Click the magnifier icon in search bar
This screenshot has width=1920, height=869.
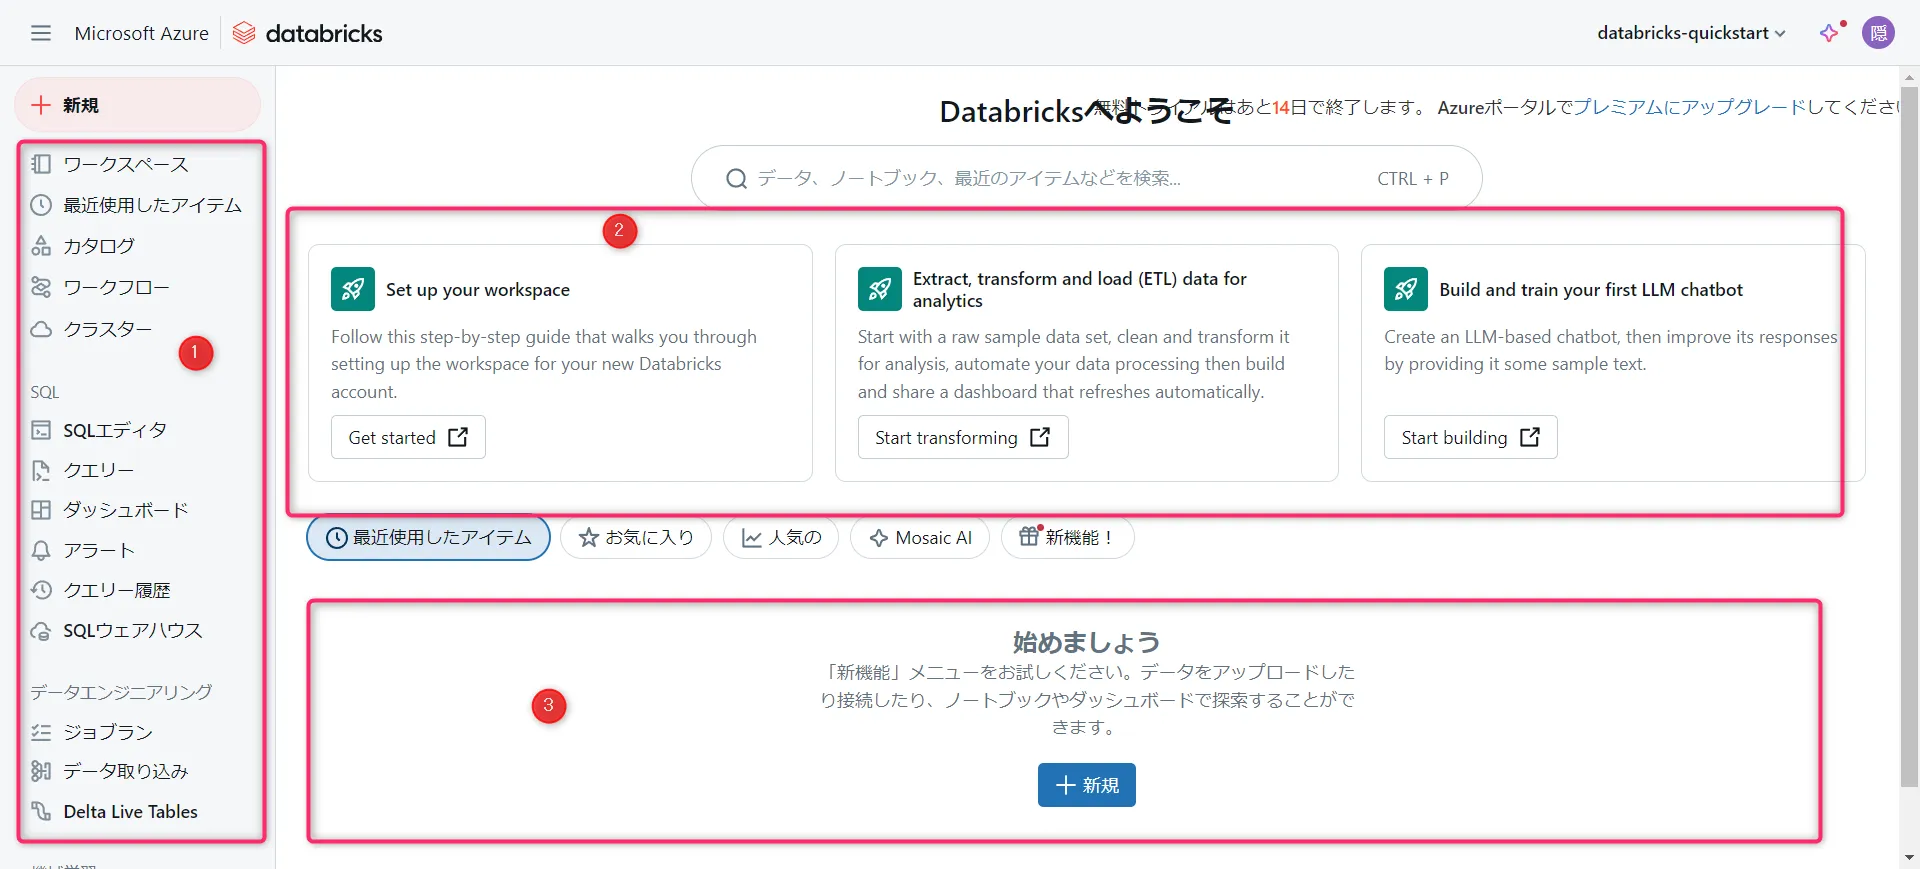pyautogui.click(x=737, y=179)
